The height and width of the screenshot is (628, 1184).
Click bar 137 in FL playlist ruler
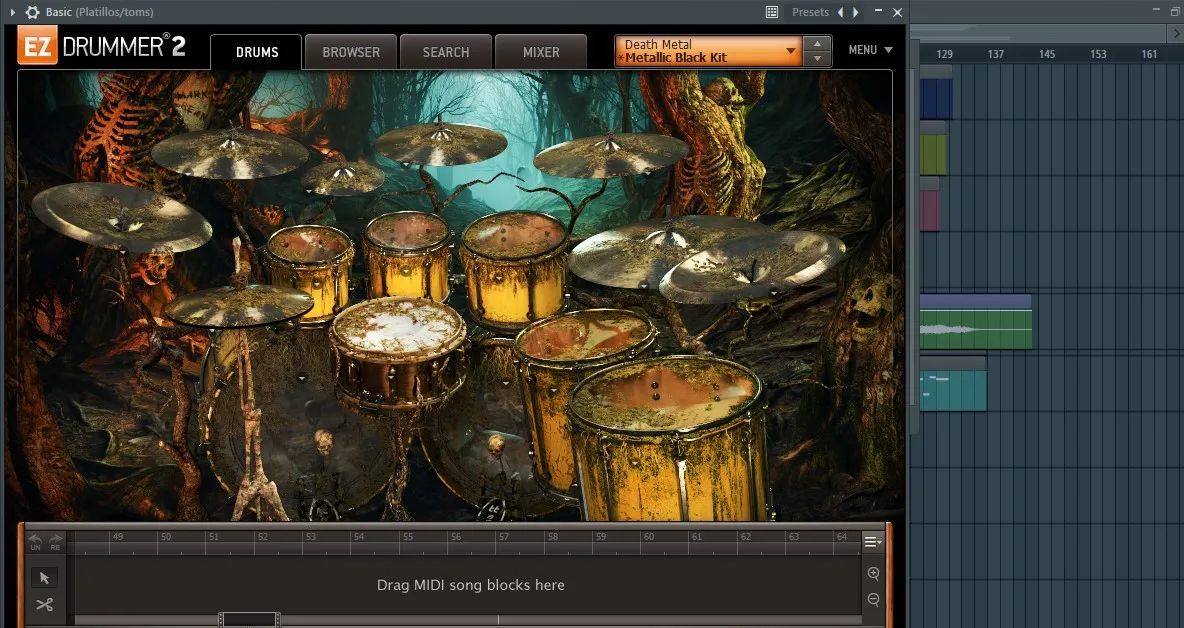point(996,54)
